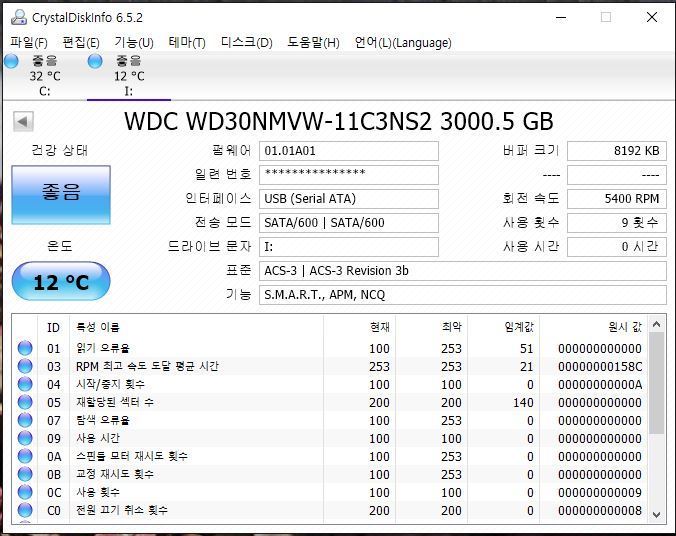Click the blue 좋음 health status button
This screenshot has height=536, width=676.
[61, 195]
